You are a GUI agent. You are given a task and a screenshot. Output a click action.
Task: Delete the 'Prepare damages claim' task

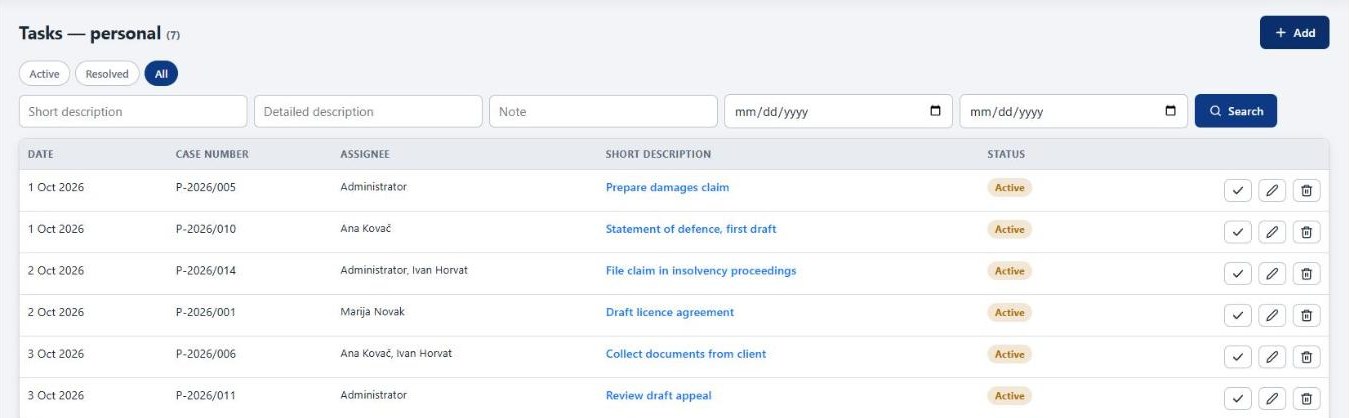tap(1306, 190)
